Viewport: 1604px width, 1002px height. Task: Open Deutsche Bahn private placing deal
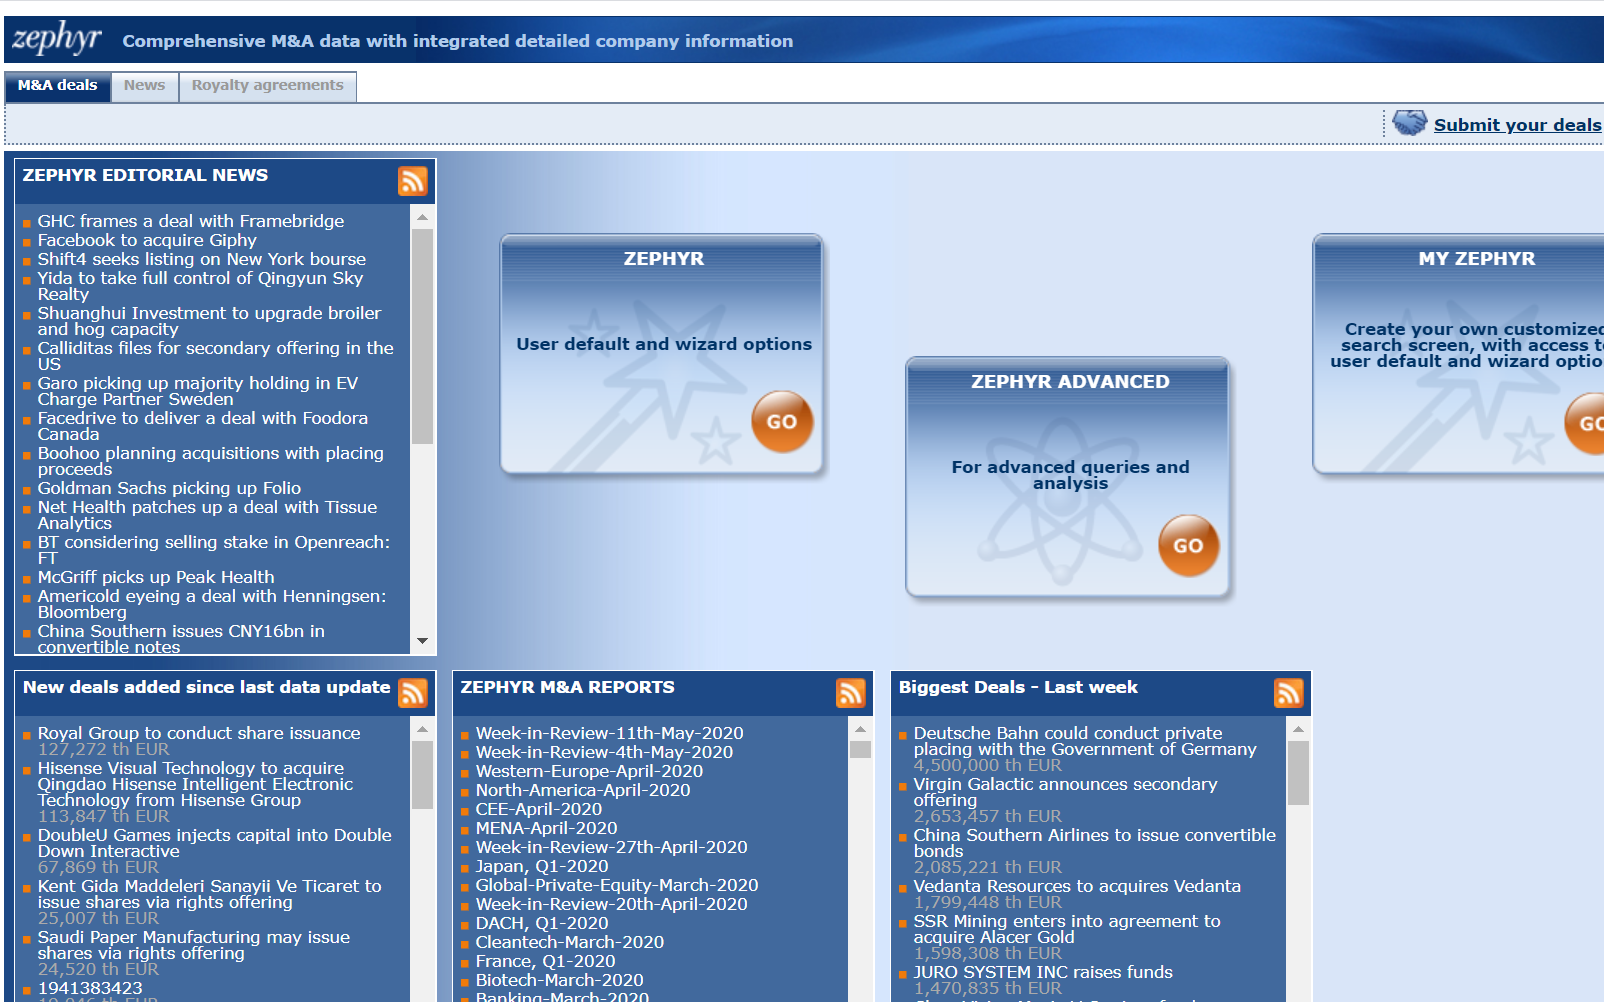click(1085, 741)
